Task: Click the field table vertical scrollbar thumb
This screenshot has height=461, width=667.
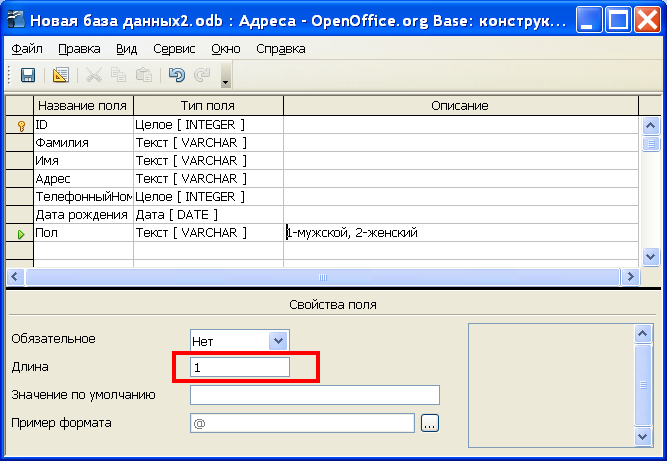Action: click(651, 143)
